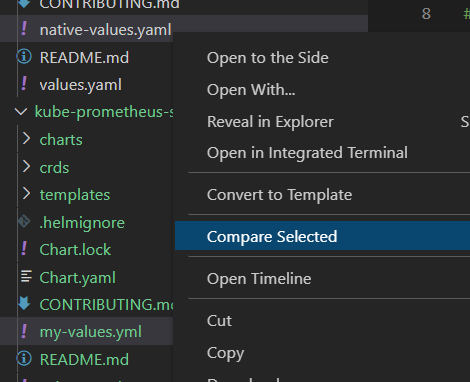Click YAML icon beside native-values.yaml
This screenshot has width=470, height=382.
coord(24,29)
